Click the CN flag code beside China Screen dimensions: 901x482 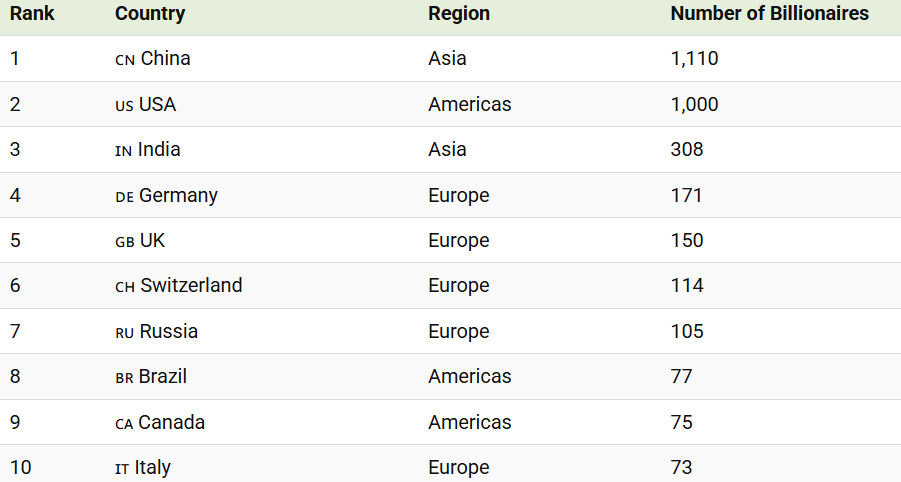(125, 60)
